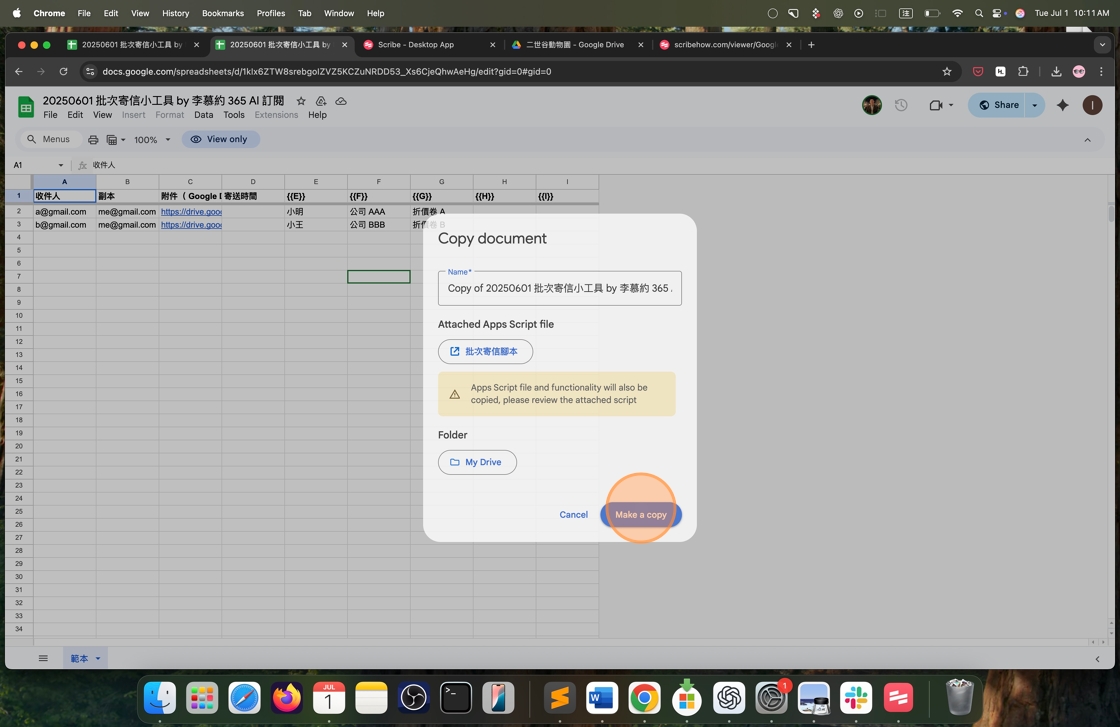Open Finder from the Dock
Viewport: 1120px width, 727px height.
pyautogui.click(x=160, y=698)
